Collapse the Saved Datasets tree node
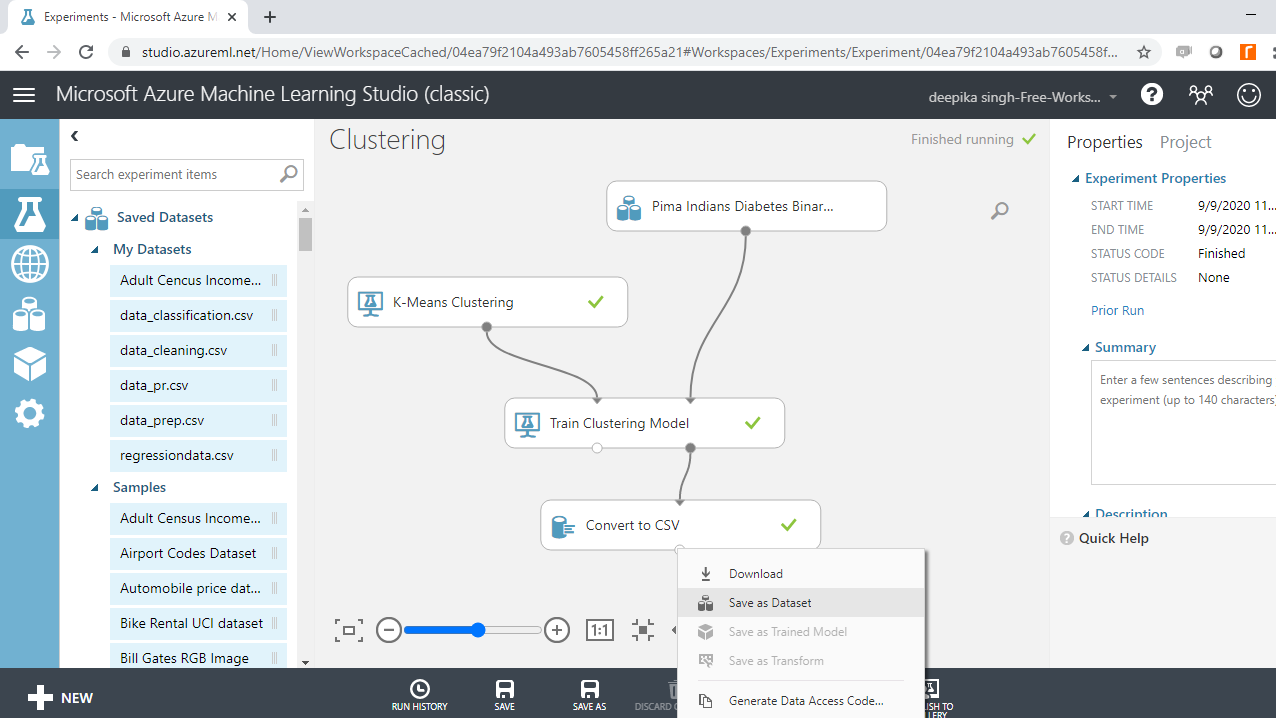The height and width of the screenshot is (718, 1276). [75, 218]
